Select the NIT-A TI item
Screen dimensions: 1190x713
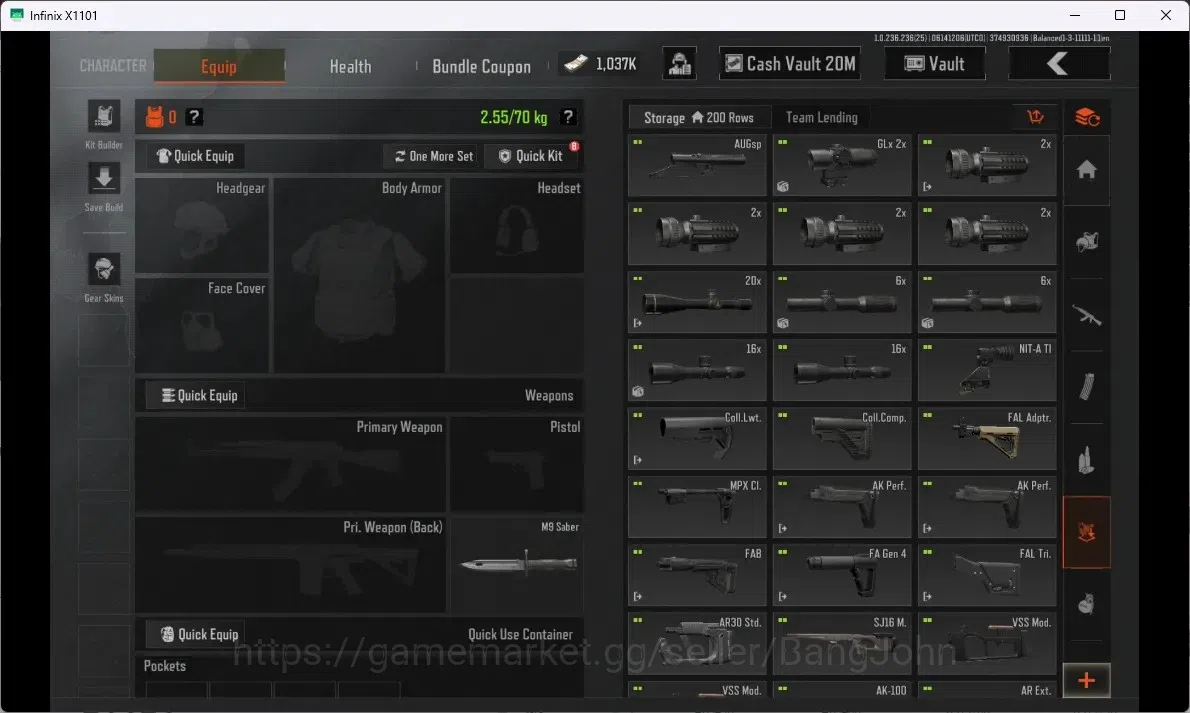[x=987, y=371]
